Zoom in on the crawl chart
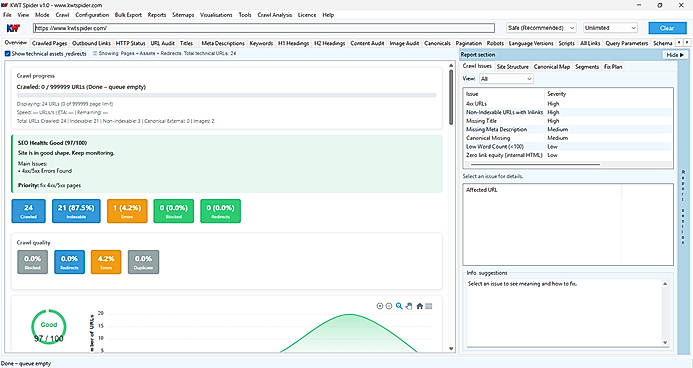The width and height of the screenshot is (693, 368). [x=379, y=306]
